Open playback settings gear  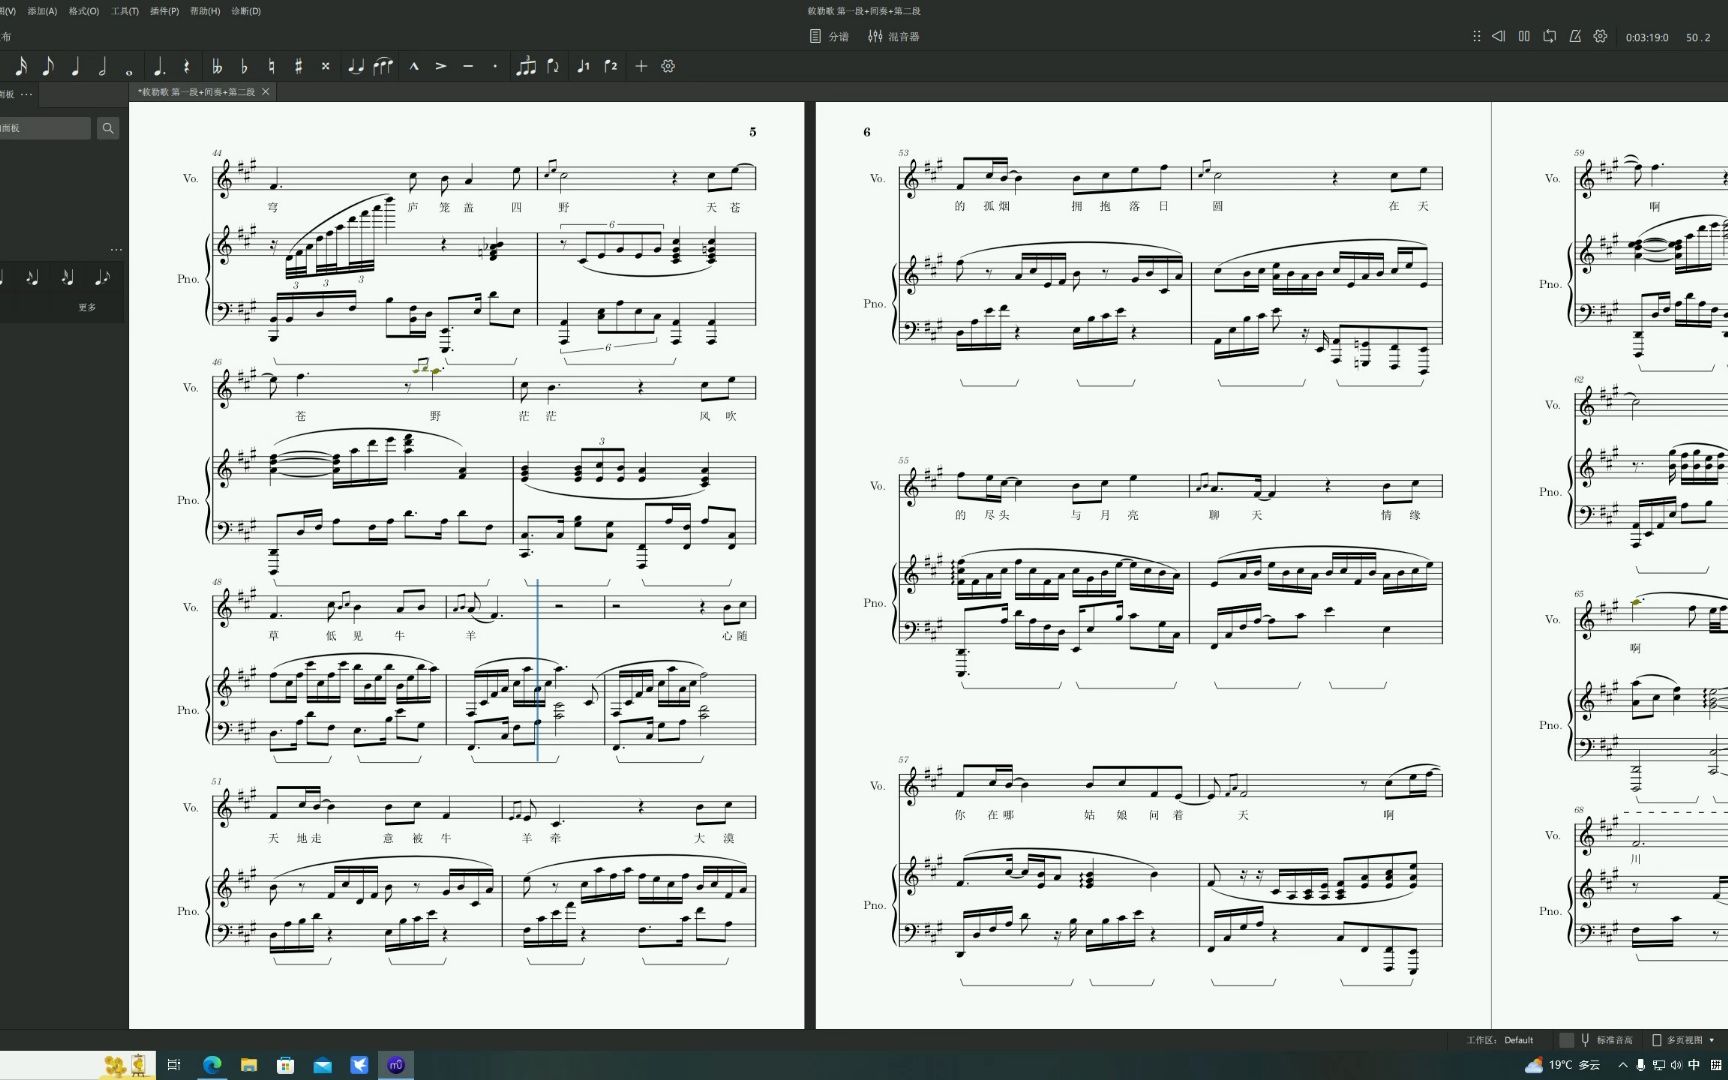point(1600,36)
